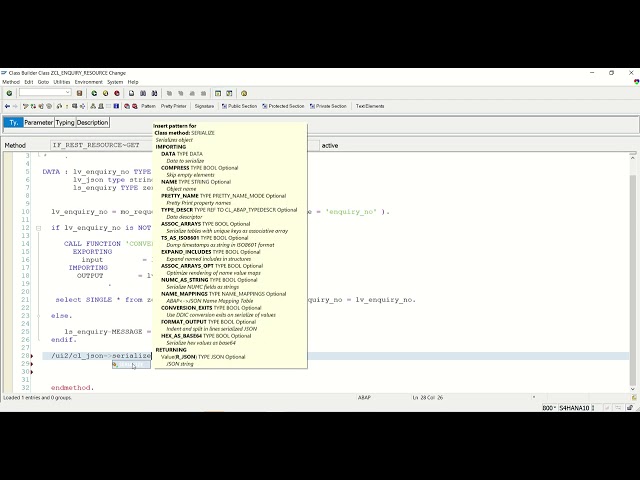The image size is (640, 480).
Task: Click the Set/Delete Session Breakpoint icon
Action: (x=127, y=106)
